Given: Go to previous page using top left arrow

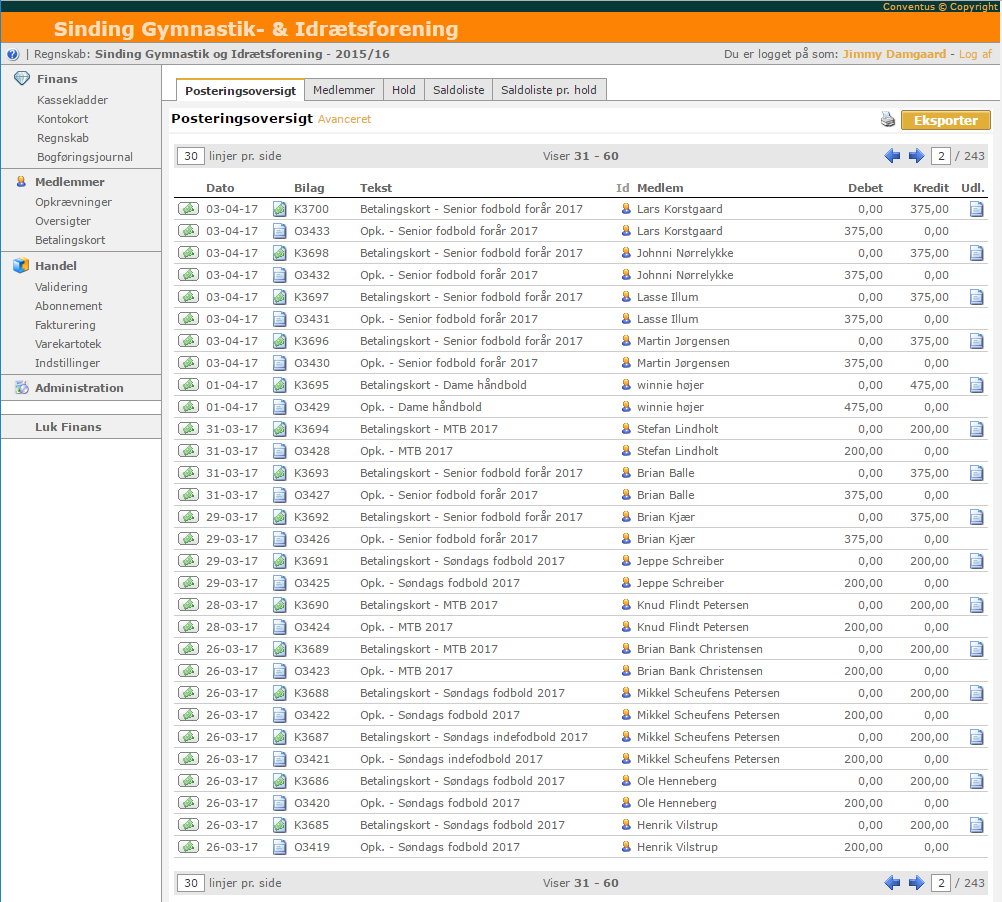Looking at the screenshot, I should [892, 156].
